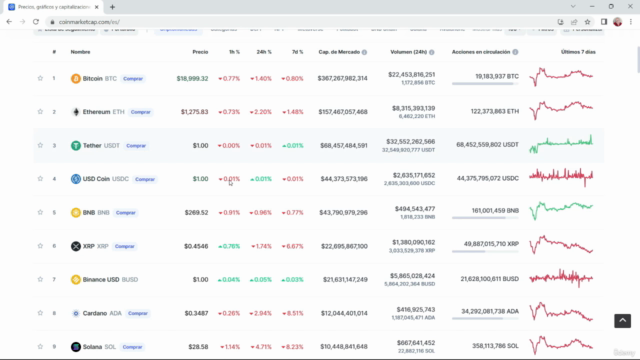Click Comprar button next to Ethereum
Viewport: 640px width, 360px height.
click(140, 112)
